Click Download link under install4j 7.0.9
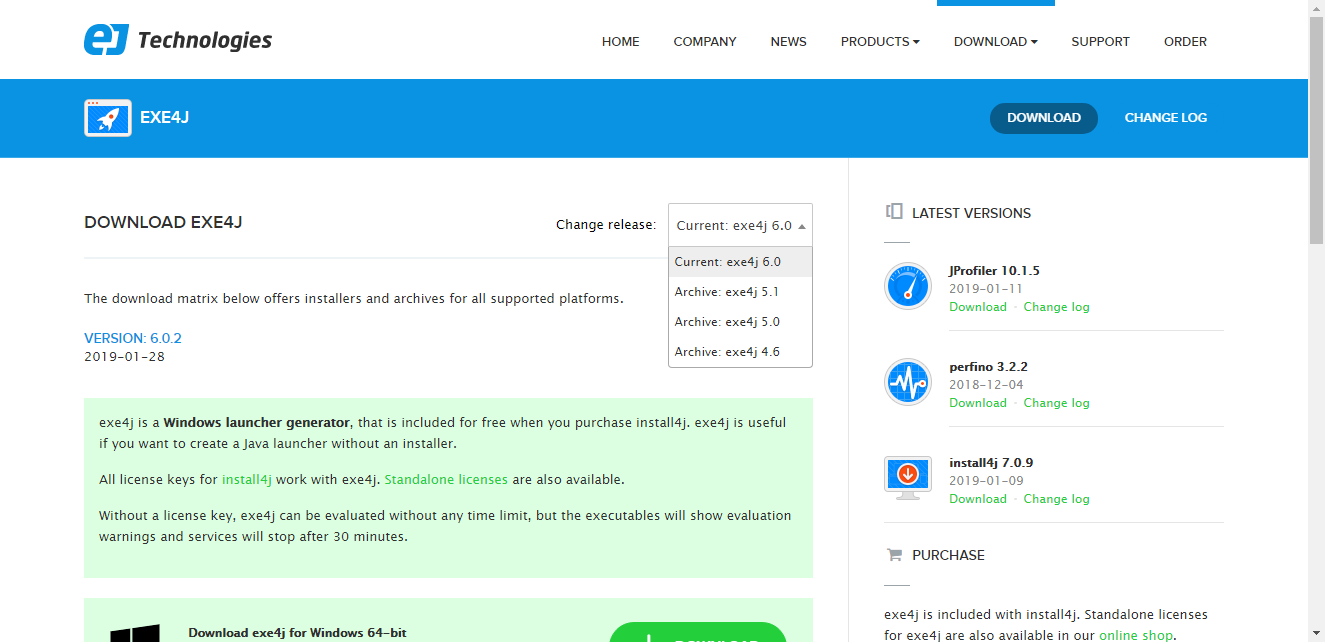The image size is (1325, 642). coord(978,499)
